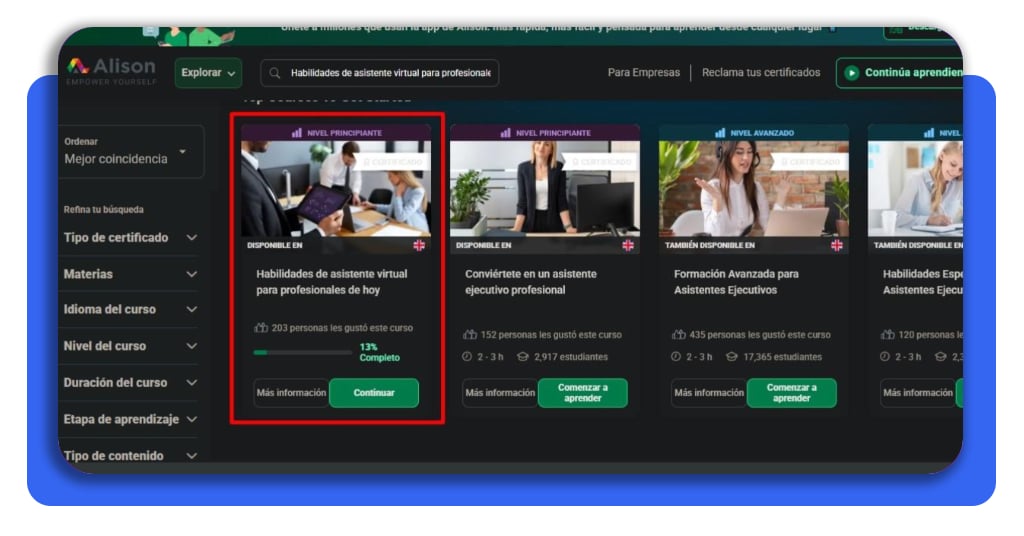Click graduation cap icon beside 17,365 estudiantes
Screen dimensions: 1024x536
point(731,356)
